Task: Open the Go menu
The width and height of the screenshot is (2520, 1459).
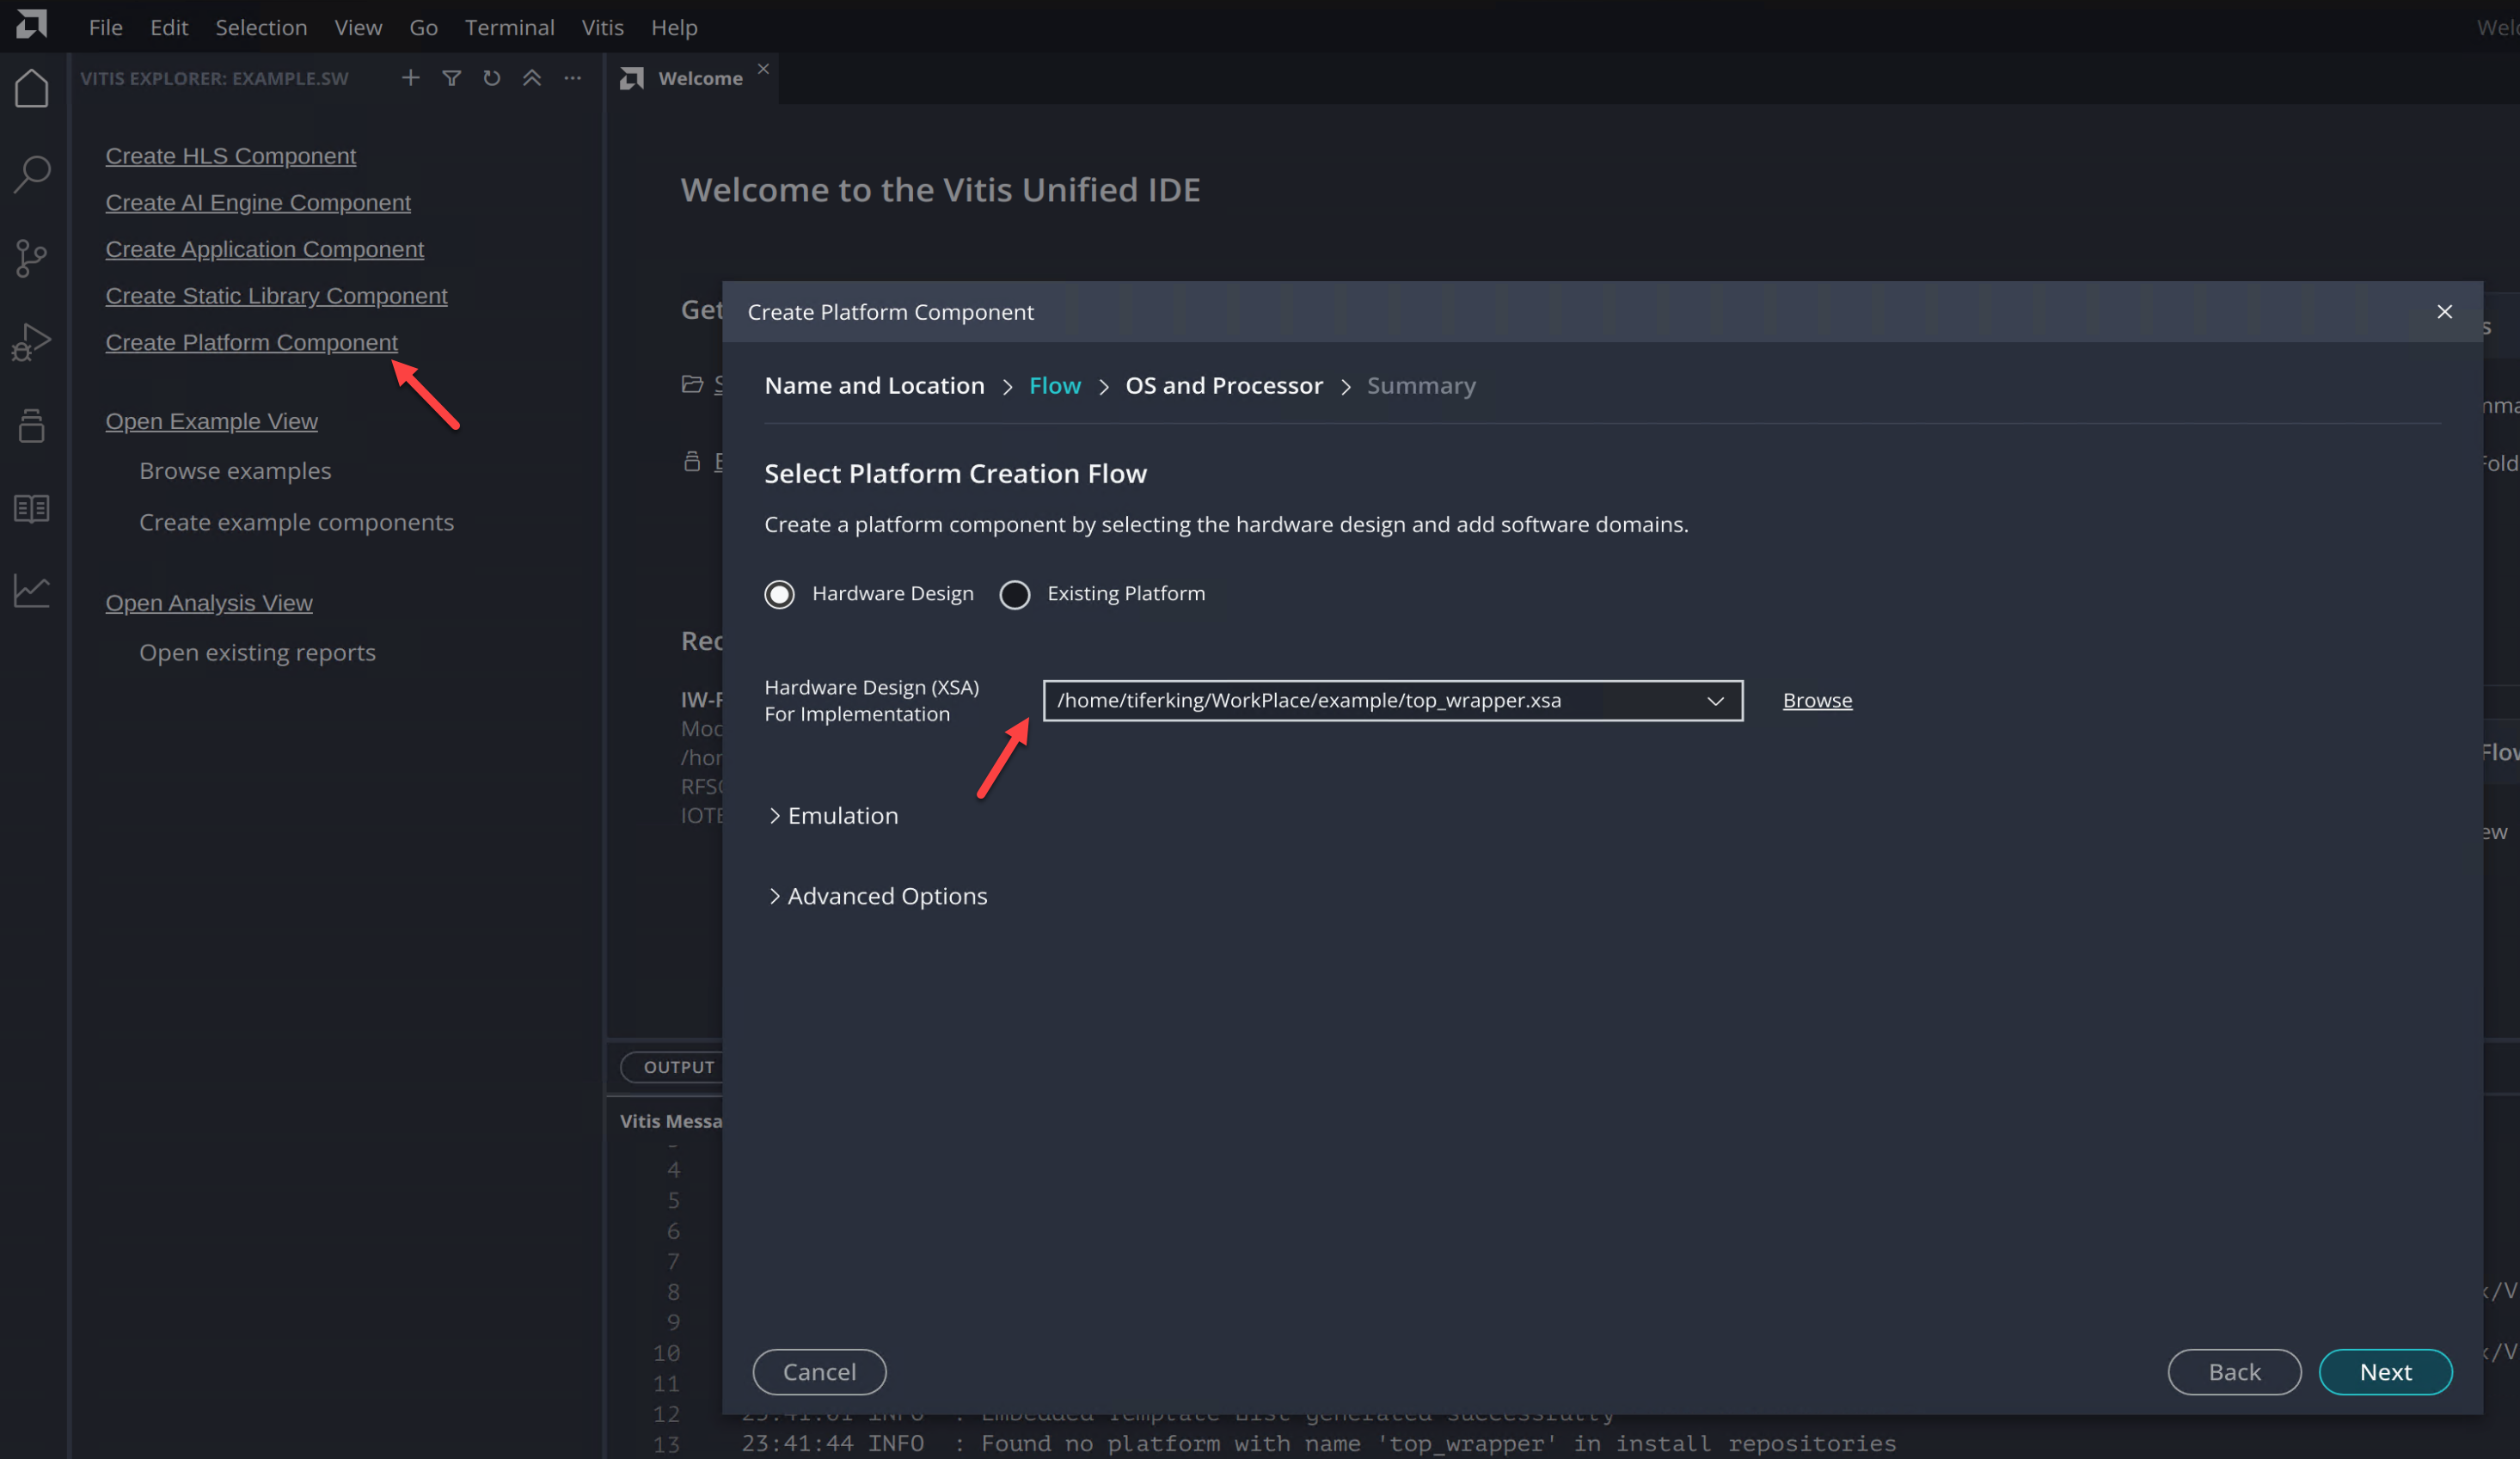Action: coord(423,27)
